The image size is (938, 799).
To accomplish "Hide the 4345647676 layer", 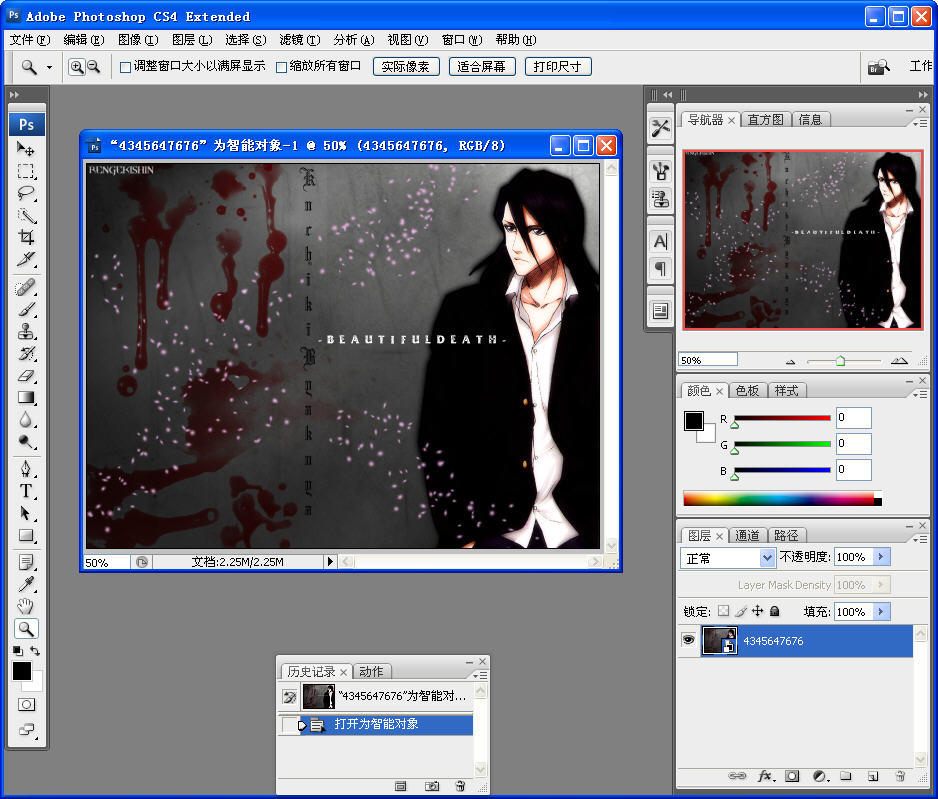I will (x=689, y=640).
